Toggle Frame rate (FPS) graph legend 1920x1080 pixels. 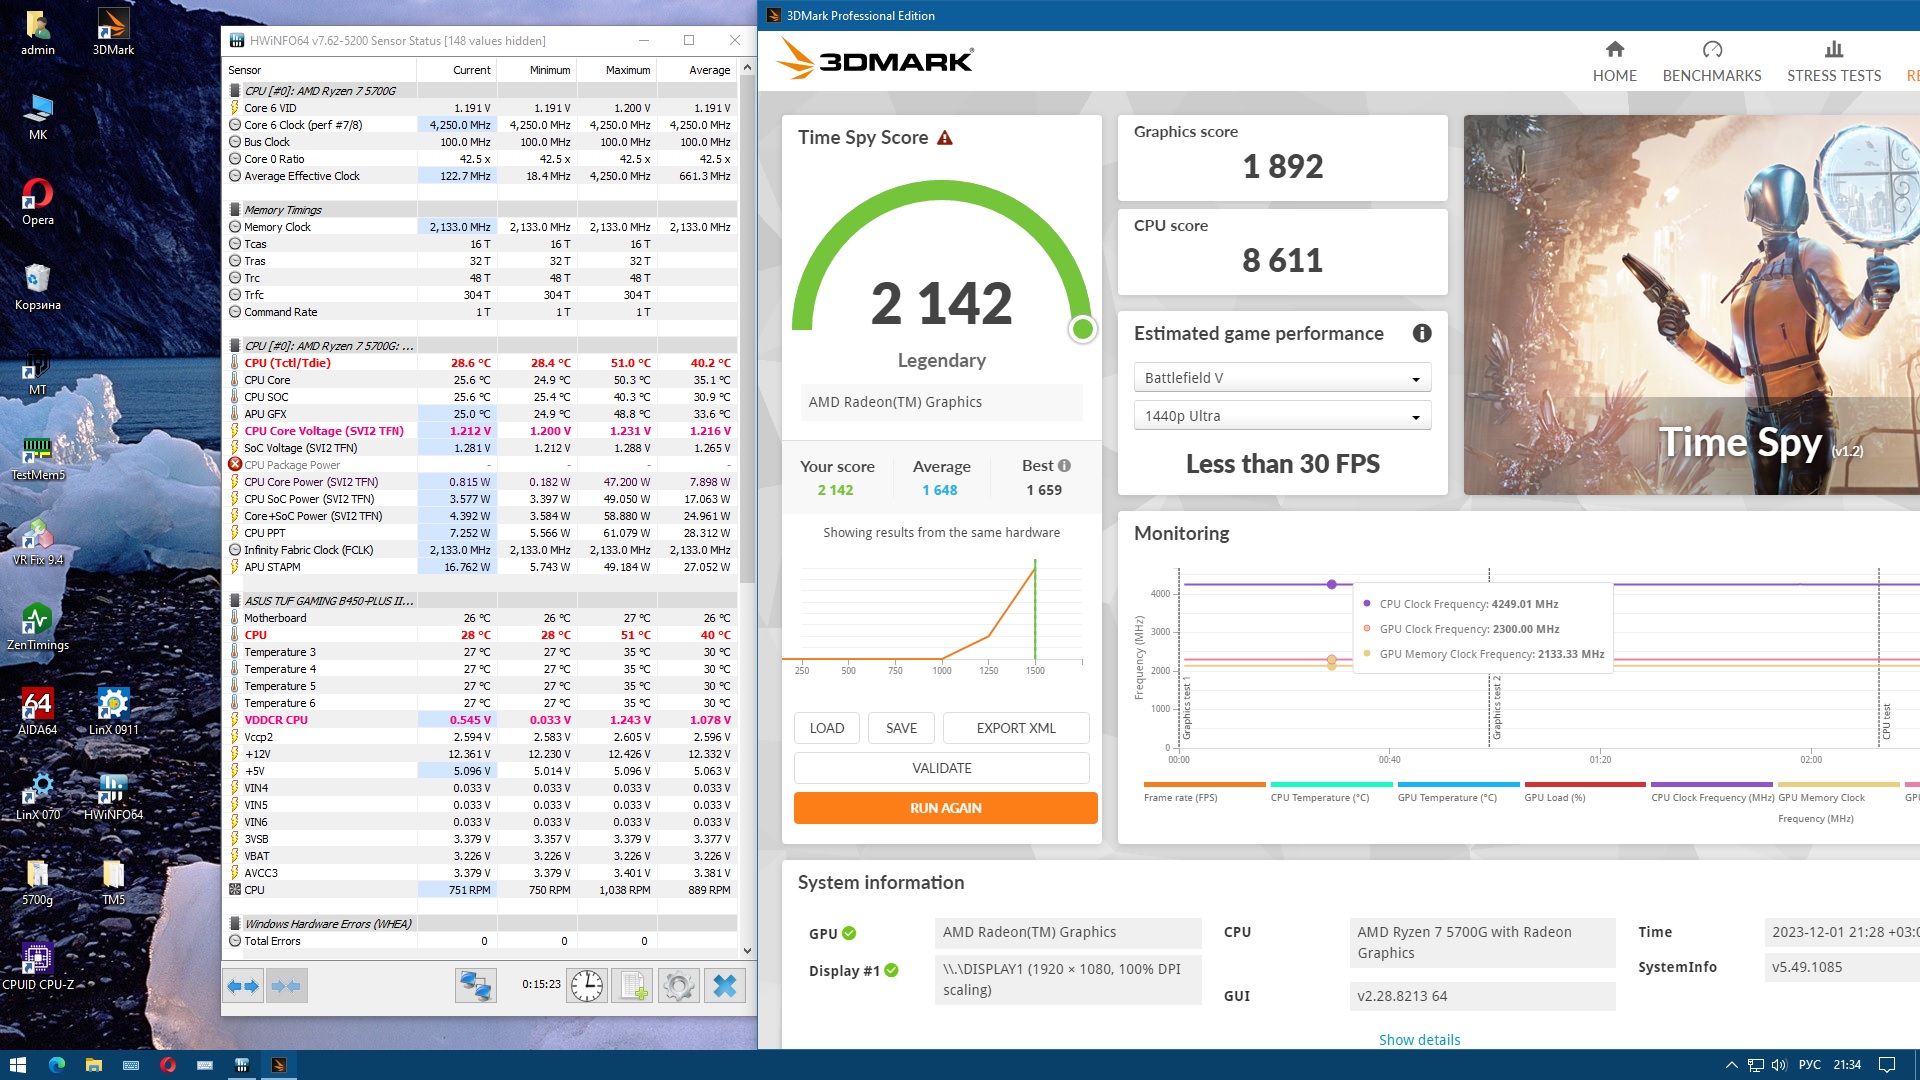tap(1181, 797)
